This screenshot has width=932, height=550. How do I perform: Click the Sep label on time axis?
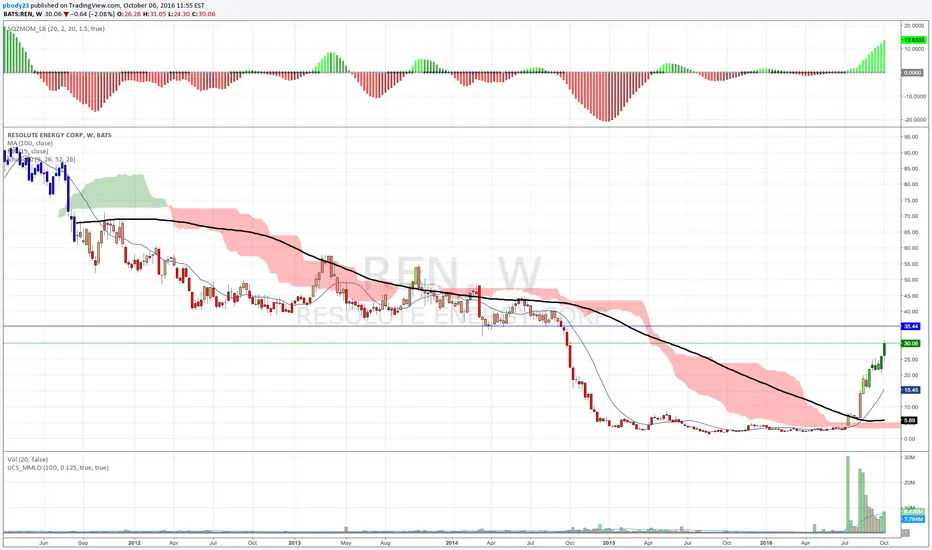click(x=83, y=543)
